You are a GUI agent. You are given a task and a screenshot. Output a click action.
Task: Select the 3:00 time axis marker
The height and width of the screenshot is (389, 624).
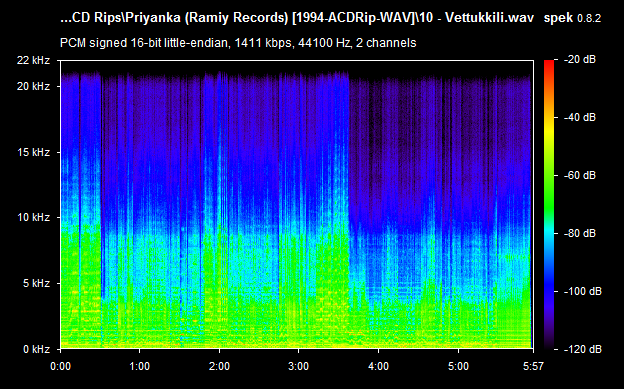pos(299,366)
